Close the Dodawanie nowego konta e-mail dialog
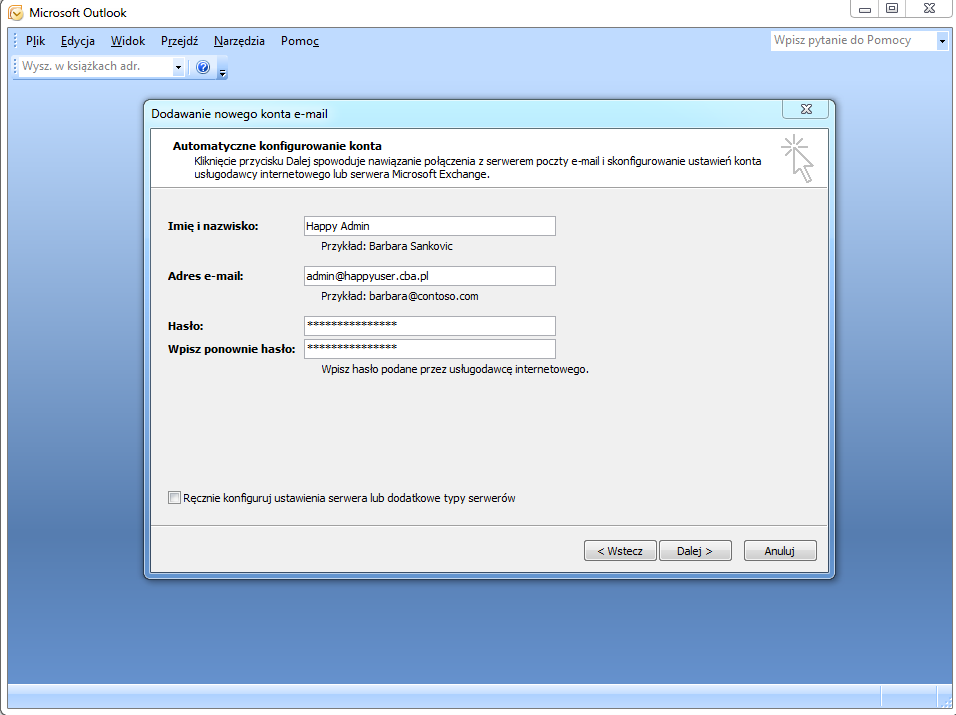The width and height of the screenshot is (956, 715). click(806, 109)
